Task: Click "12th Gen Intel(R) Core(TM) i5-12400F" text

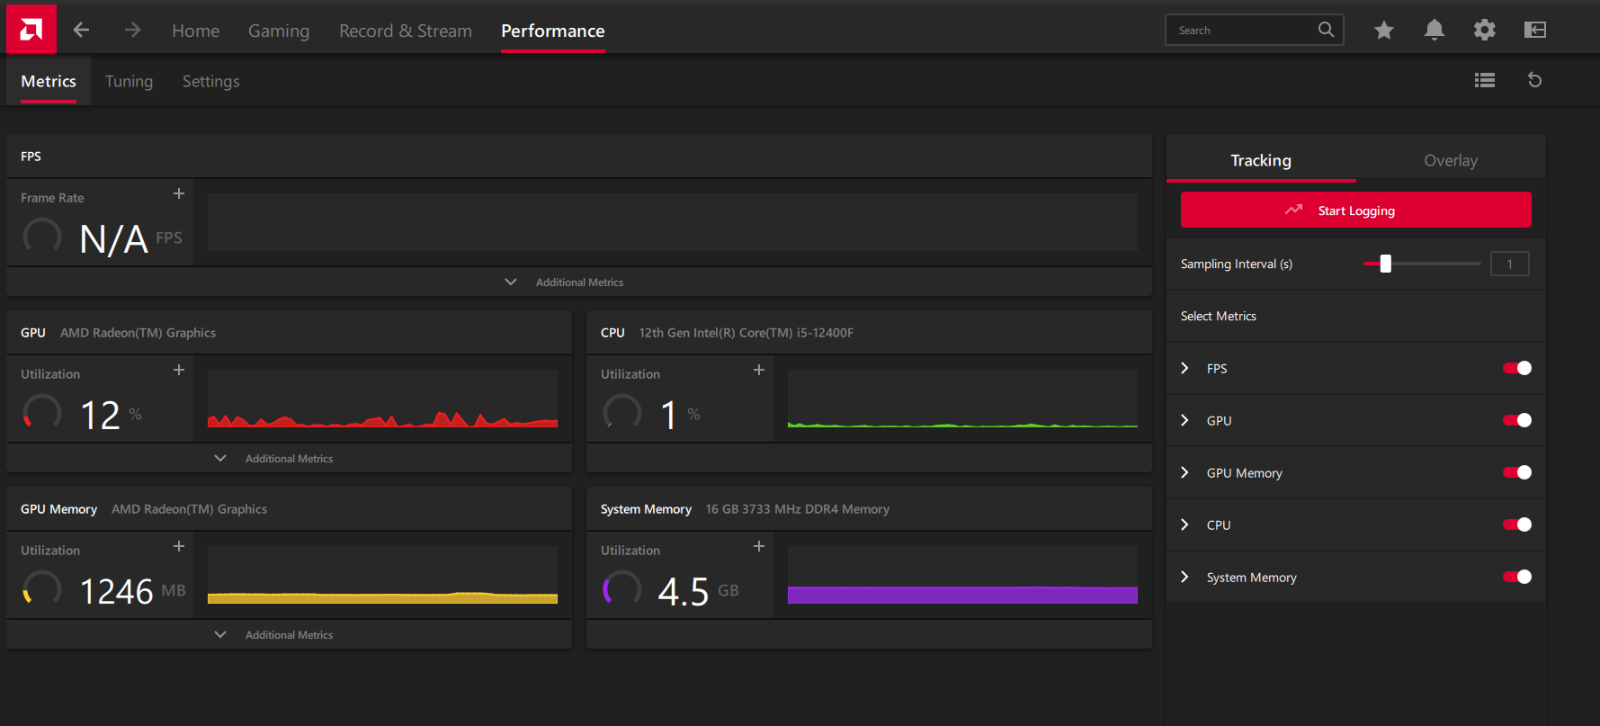Action: (x=746, y=333)
